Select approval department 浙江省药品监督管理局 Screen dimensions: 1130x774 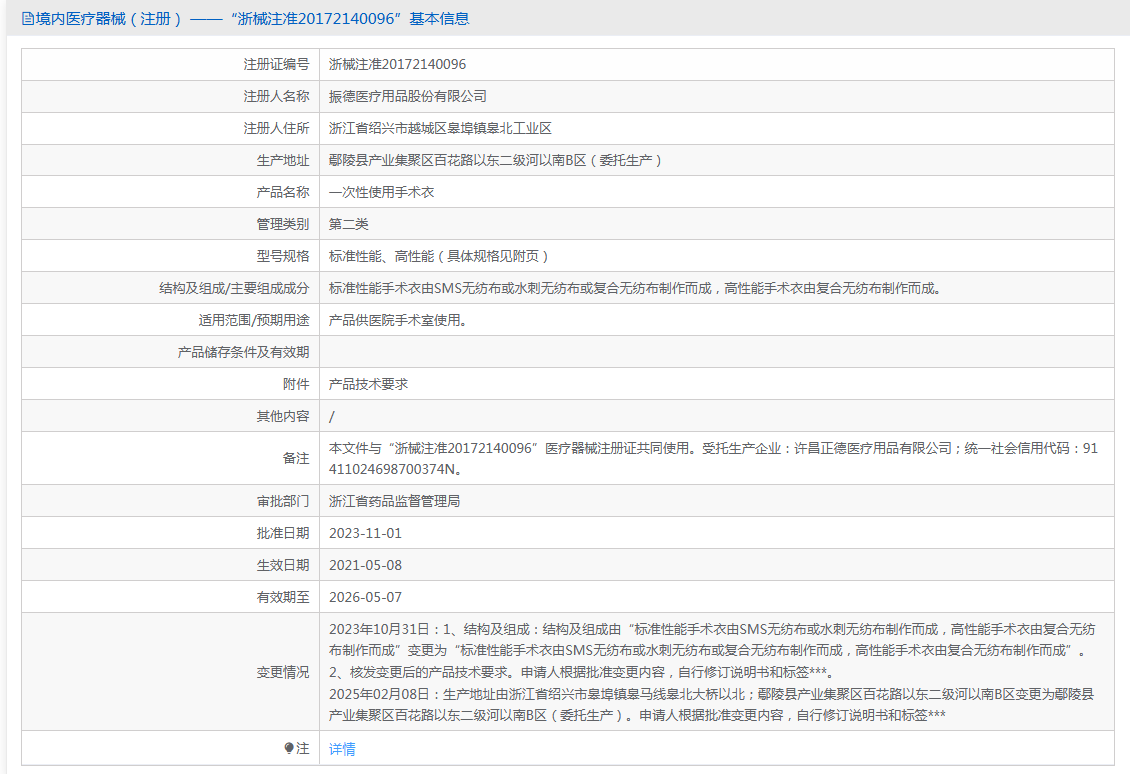pyautogui.click(x=394, y=501)
